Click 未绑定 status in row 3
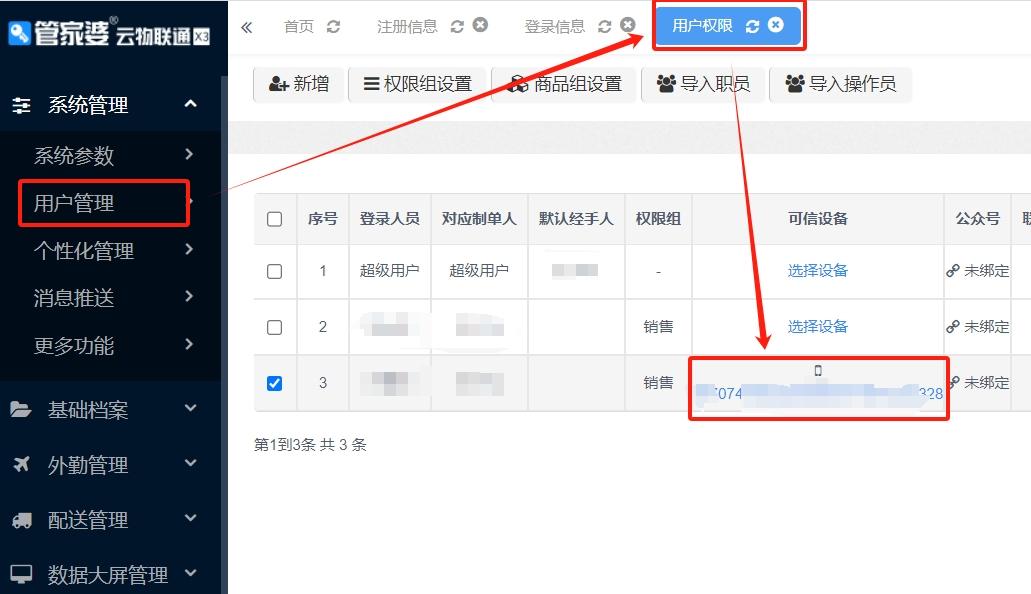Screen dimensions: 1031x594 tap(986, 382)
